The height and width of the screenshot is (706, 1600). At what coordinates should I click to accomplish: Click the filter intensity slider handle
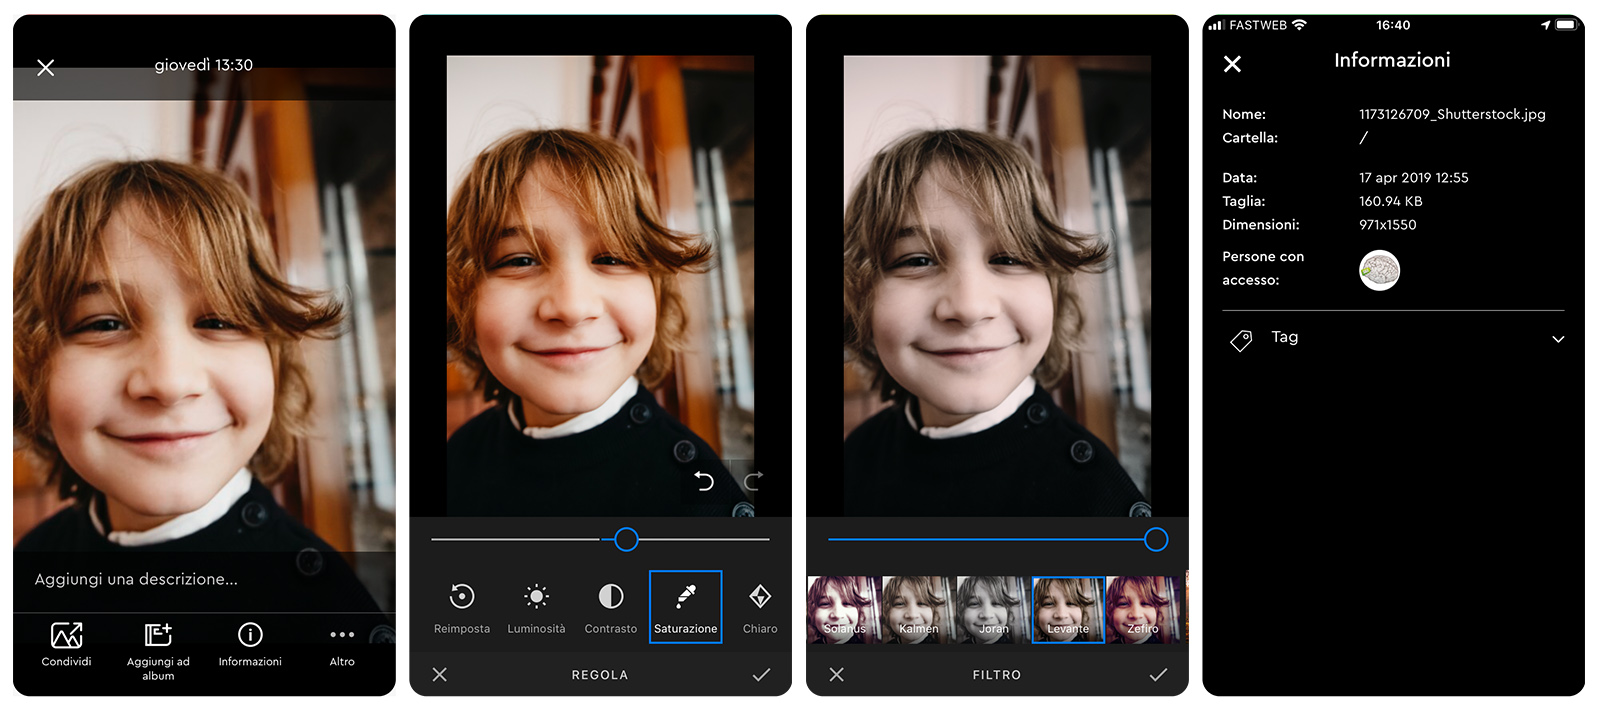pos(1156,540)
